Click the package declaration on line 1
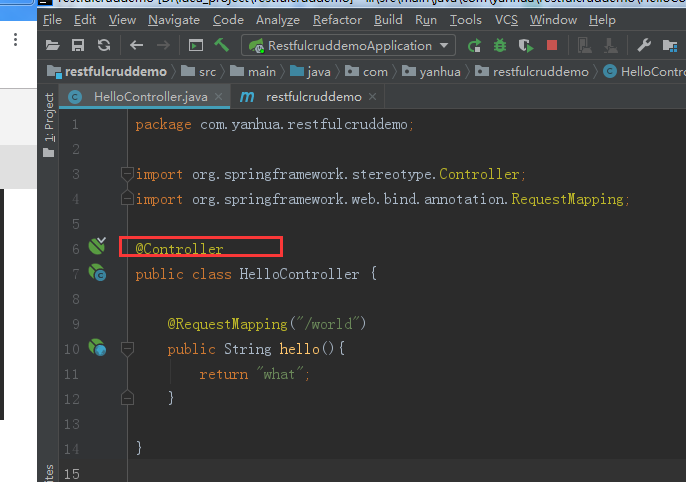 point(274,125)
